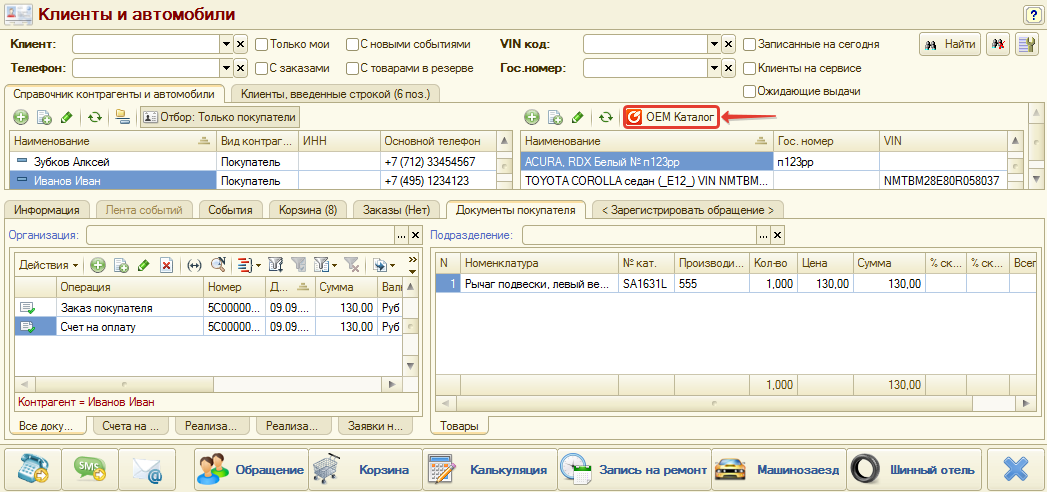The width and height of the screenshot is (1047, 492).
Task: Click the Обращение button
Action: (x=251, y=469)
